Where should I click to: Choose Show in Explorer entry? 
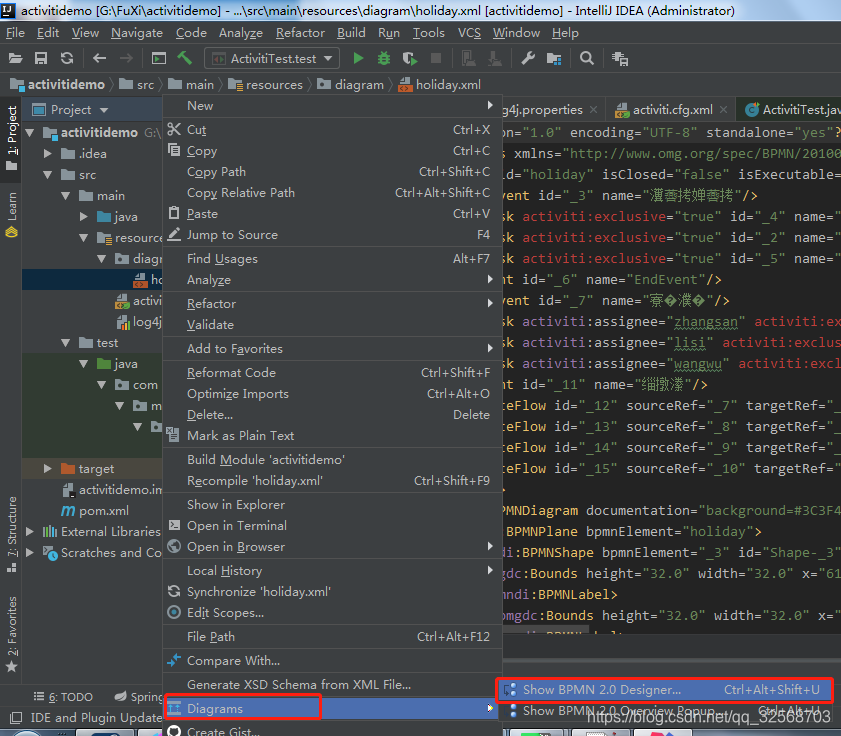[333, 505]
